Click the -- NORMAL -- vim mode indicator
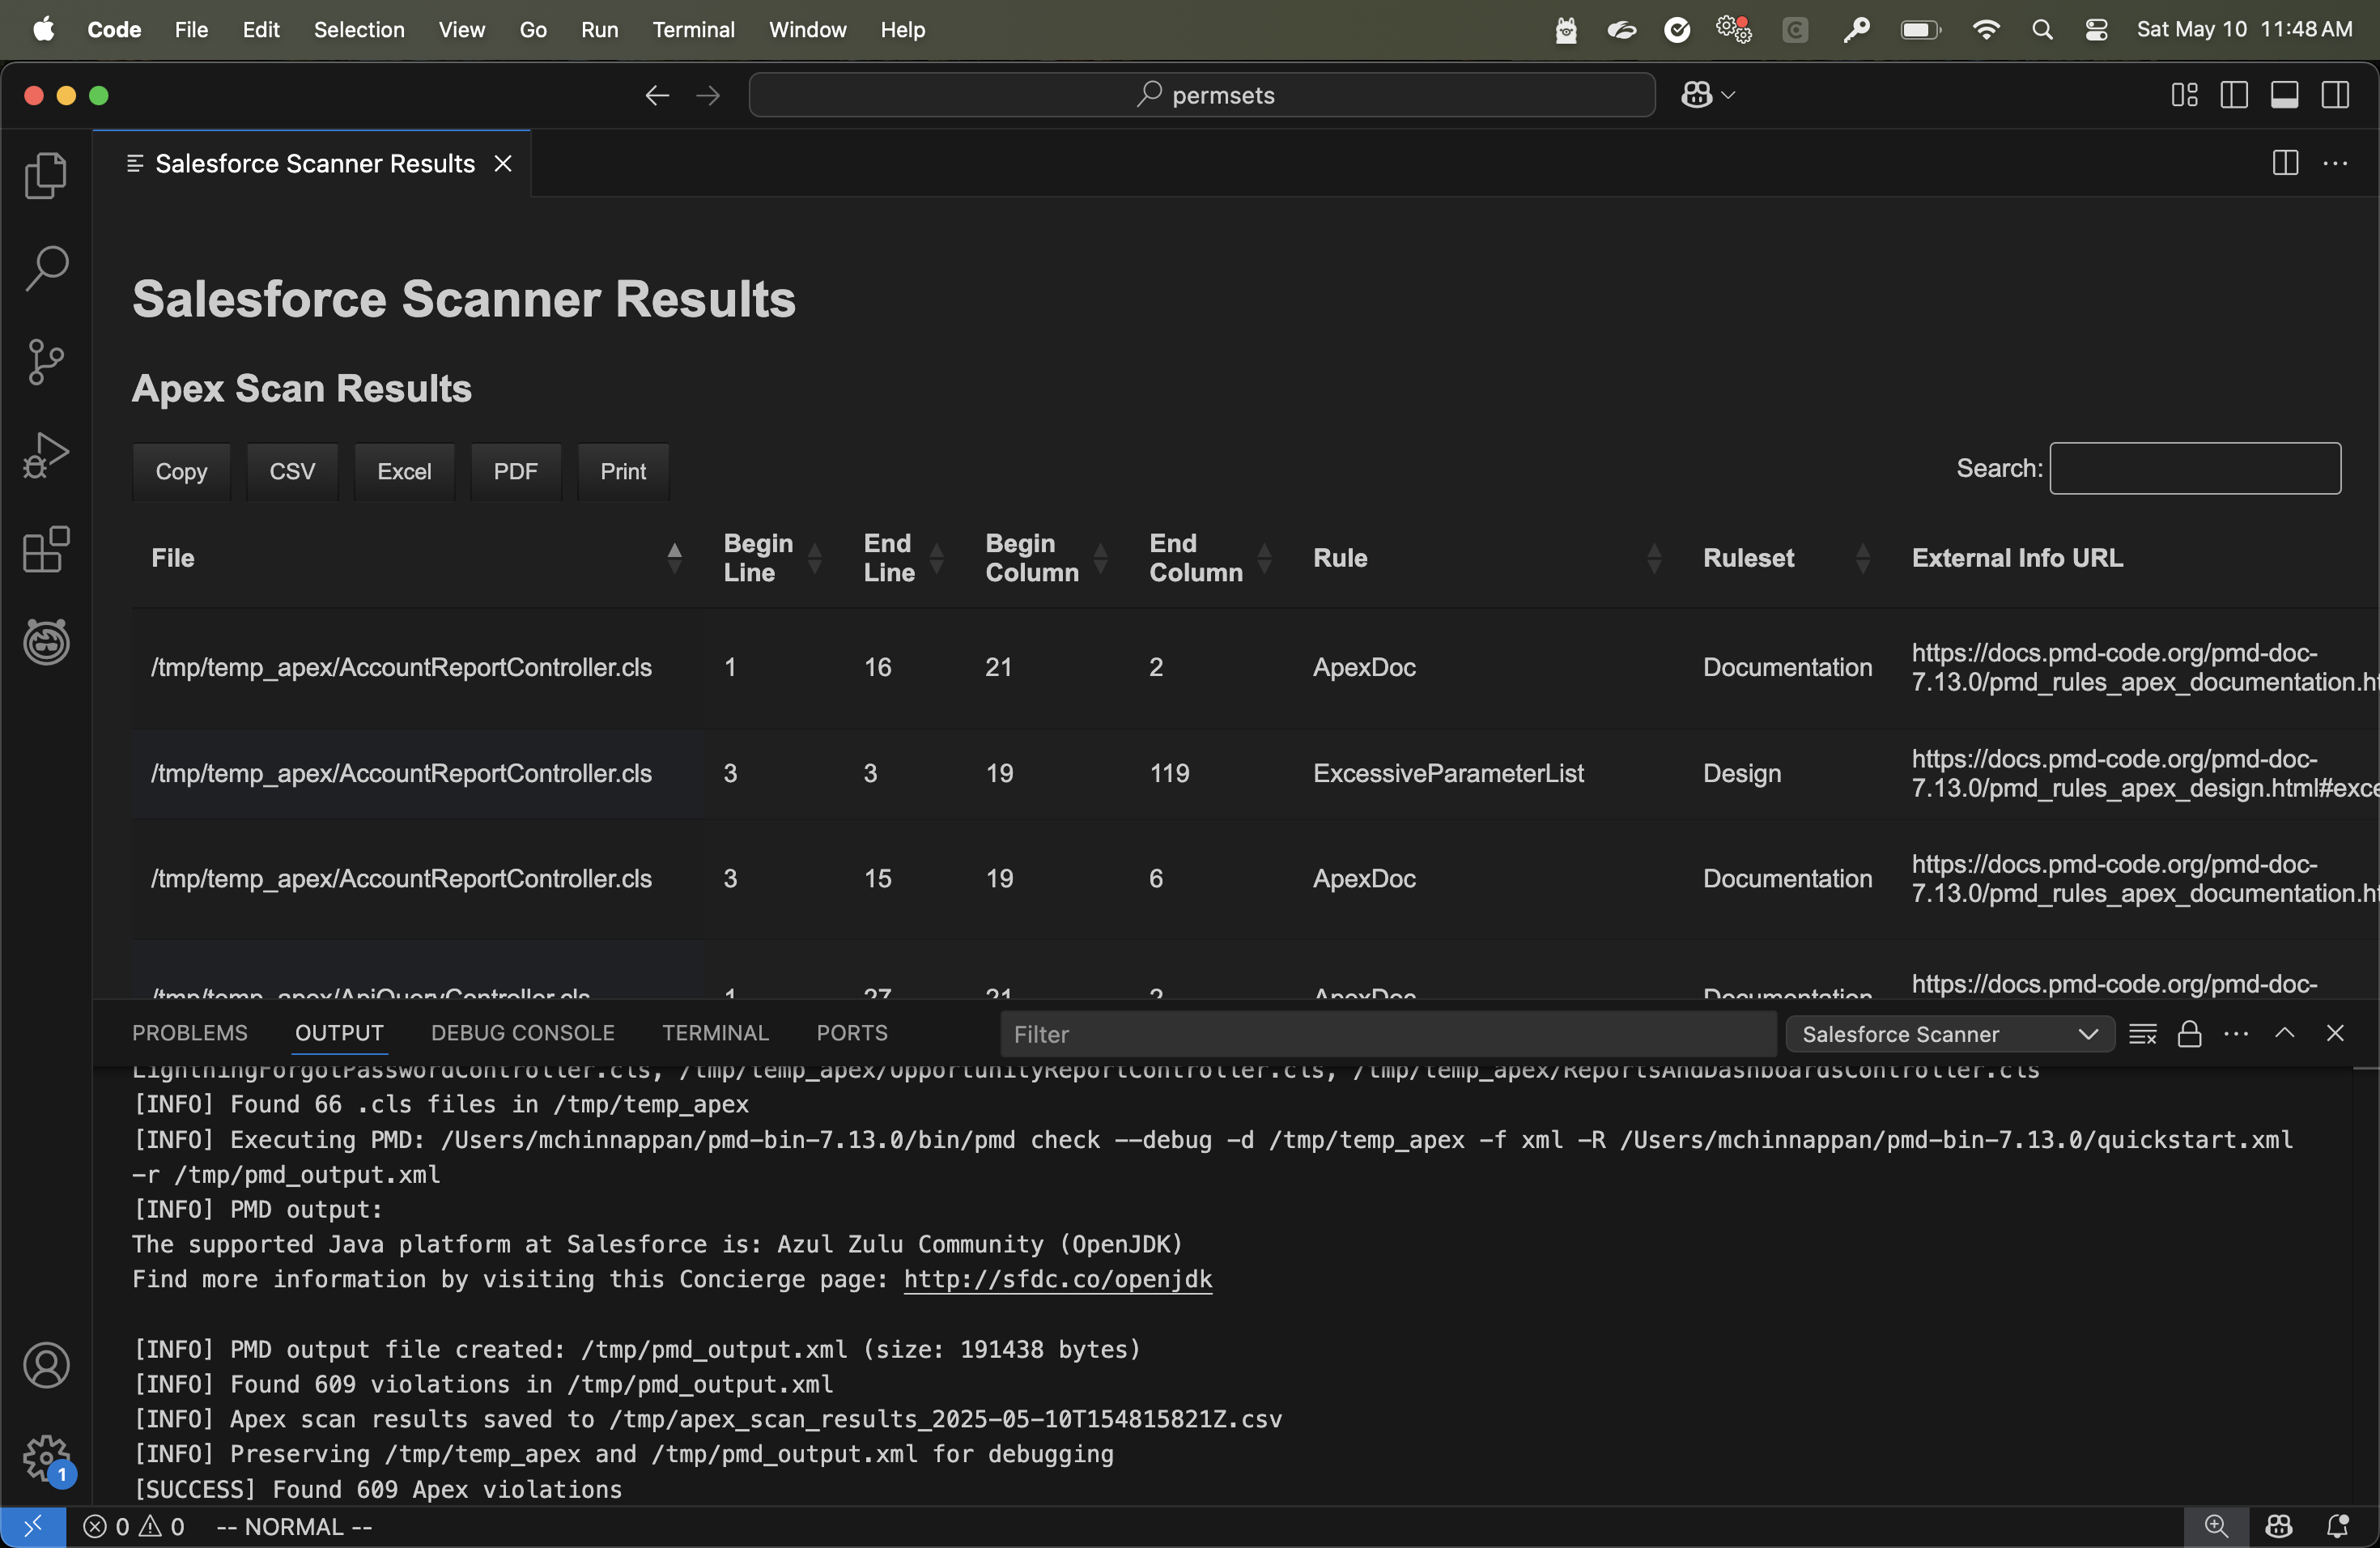Viewport: 2380px width, 1548px height. 294,1527
